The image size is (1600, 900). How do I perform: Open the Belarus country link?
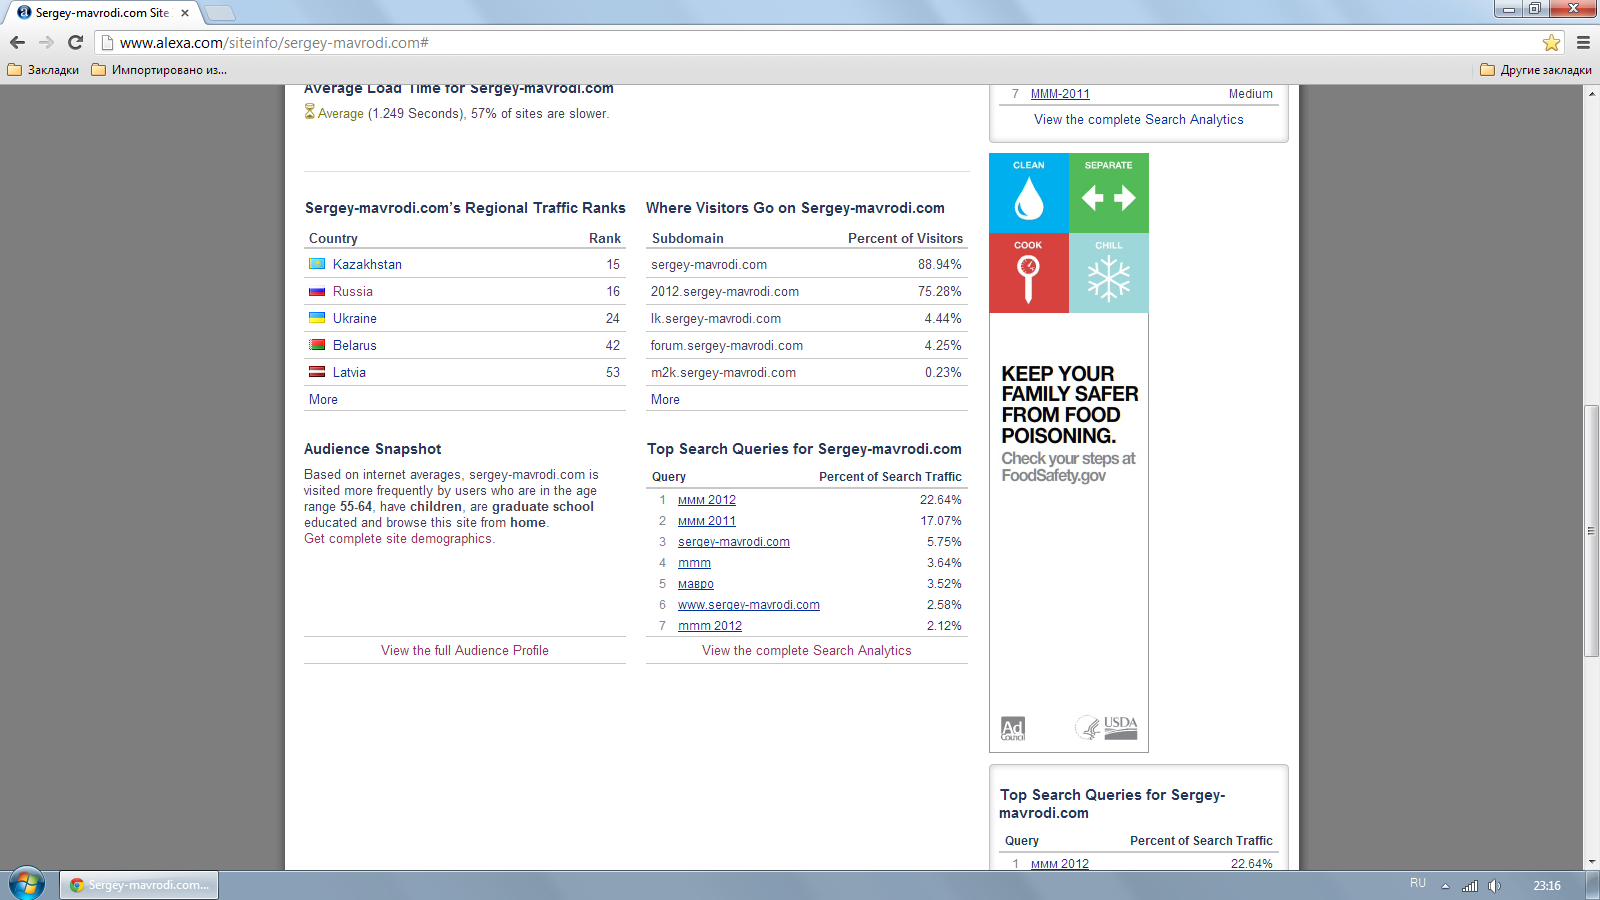pos(355,345)
